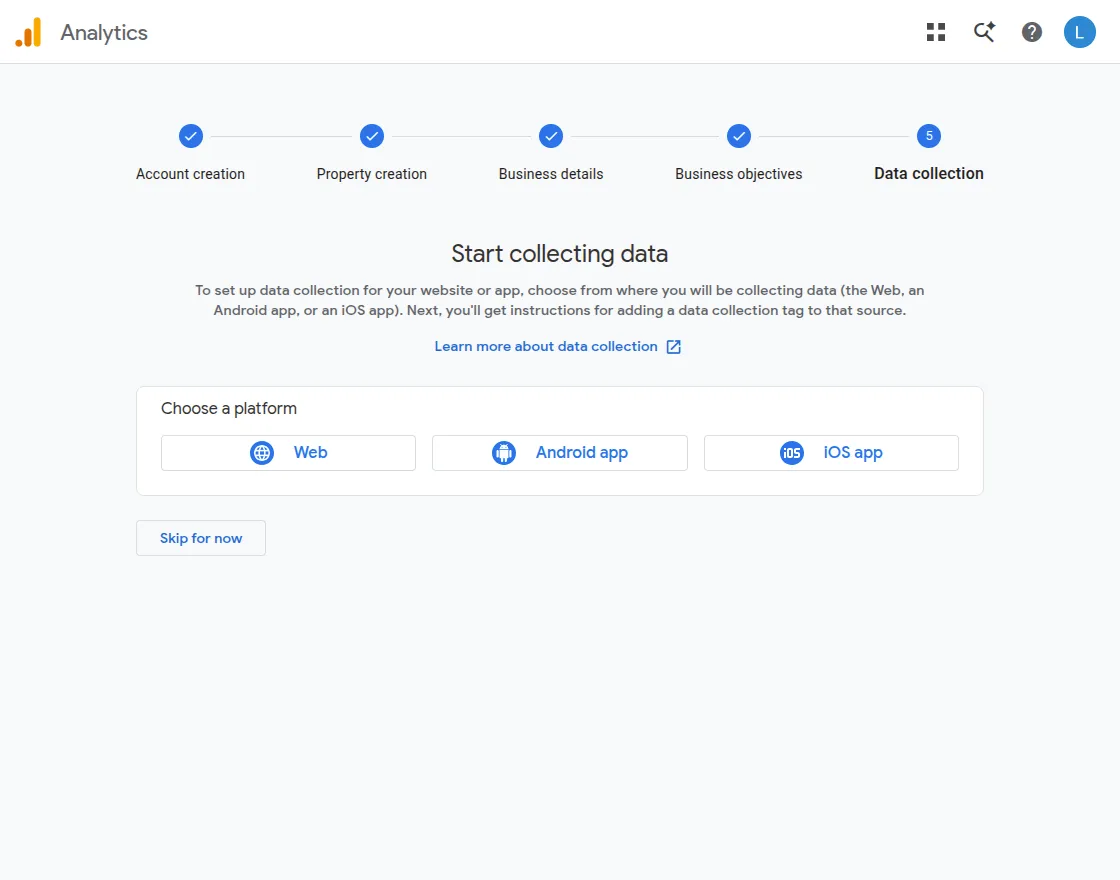Click the Google Analytics logo icon
This screenshot has height=880, width=1120.
pyautogui.click(x=29, y=32)
